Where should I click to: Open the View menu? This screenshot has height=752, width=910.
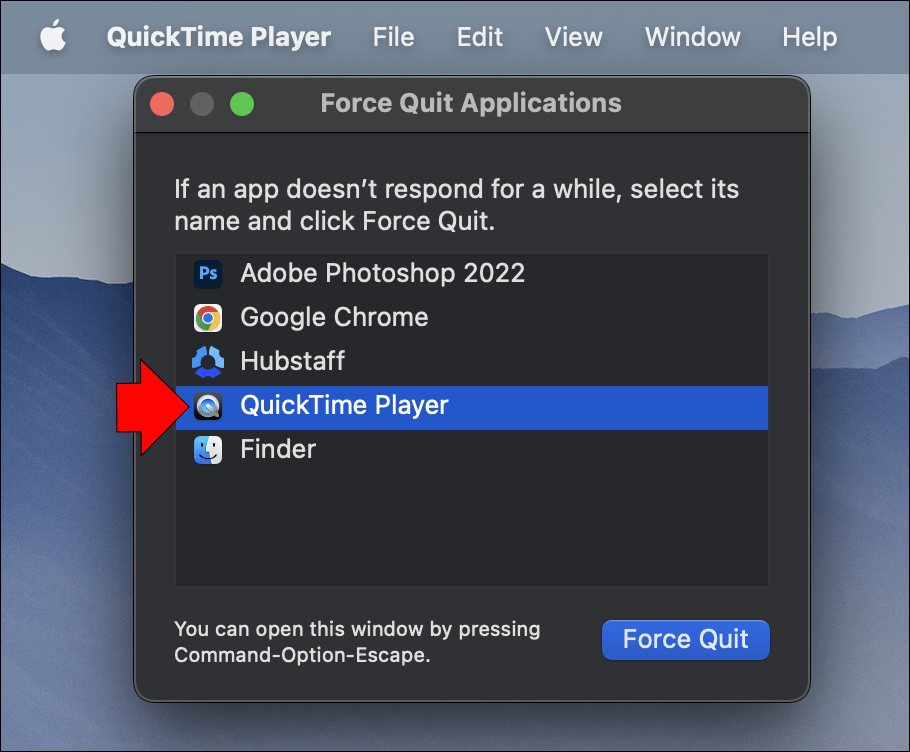pos(573,37)
